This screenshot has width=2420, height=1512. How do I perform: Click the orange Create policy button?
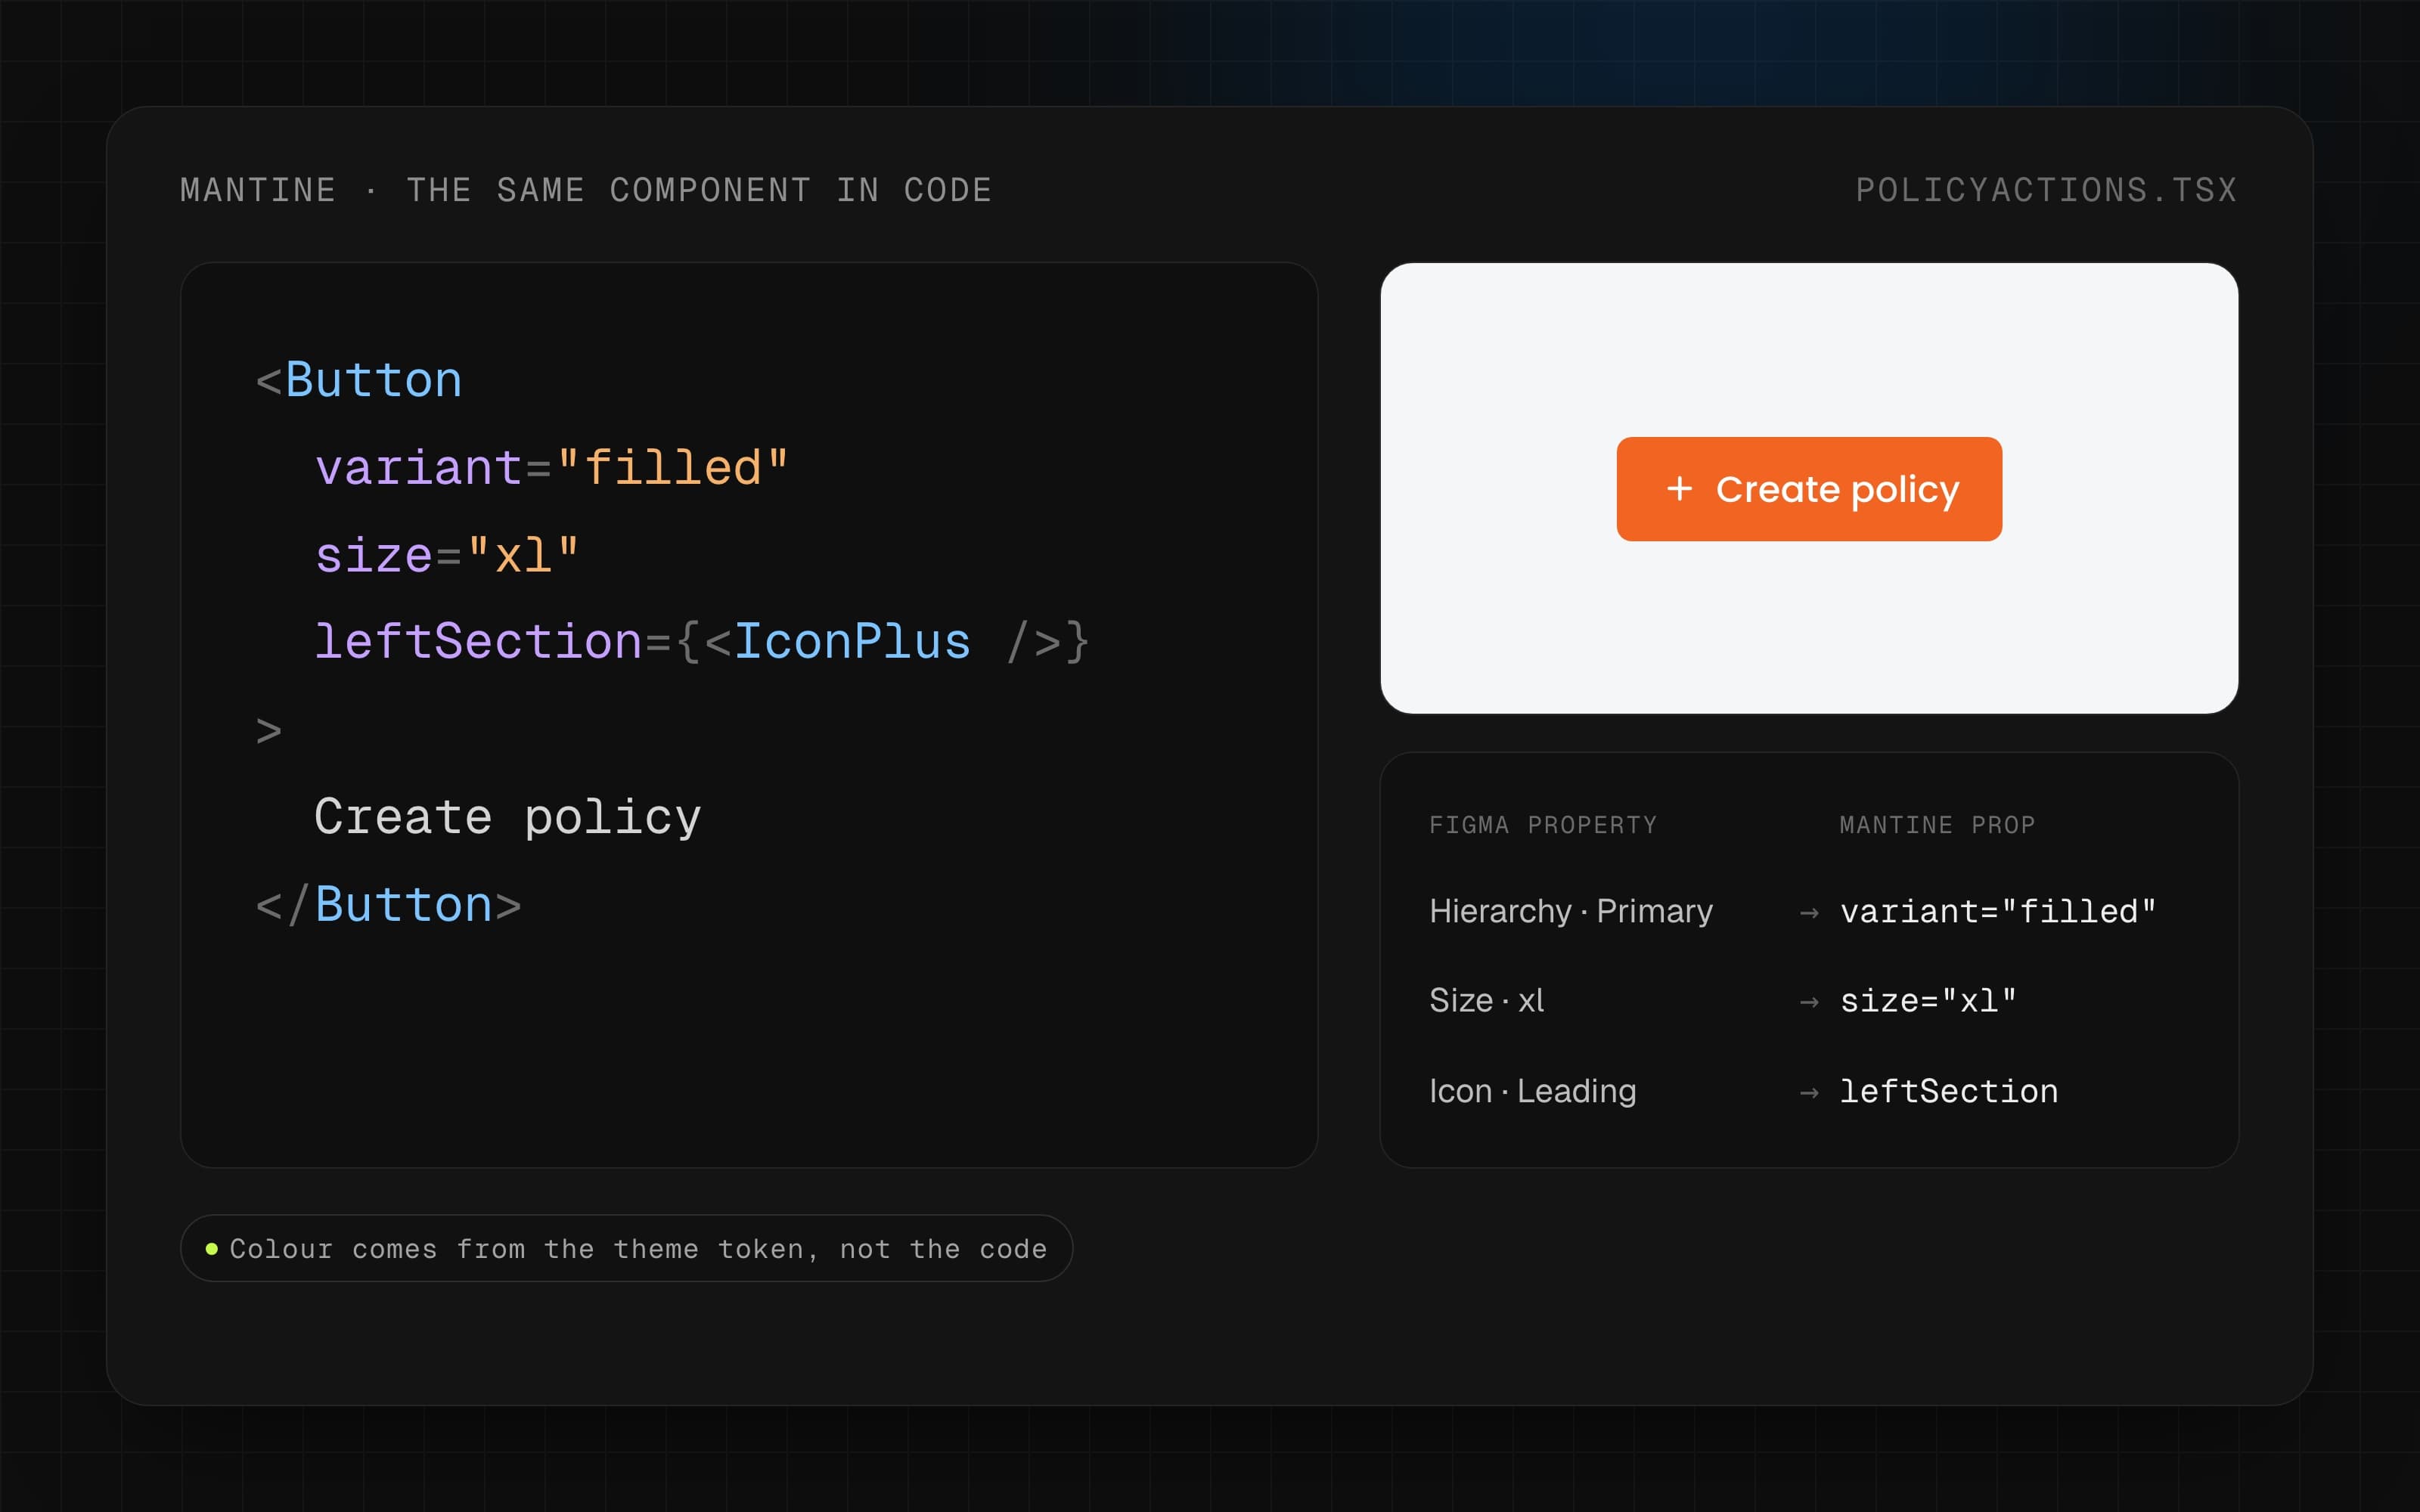[1809, 489]
